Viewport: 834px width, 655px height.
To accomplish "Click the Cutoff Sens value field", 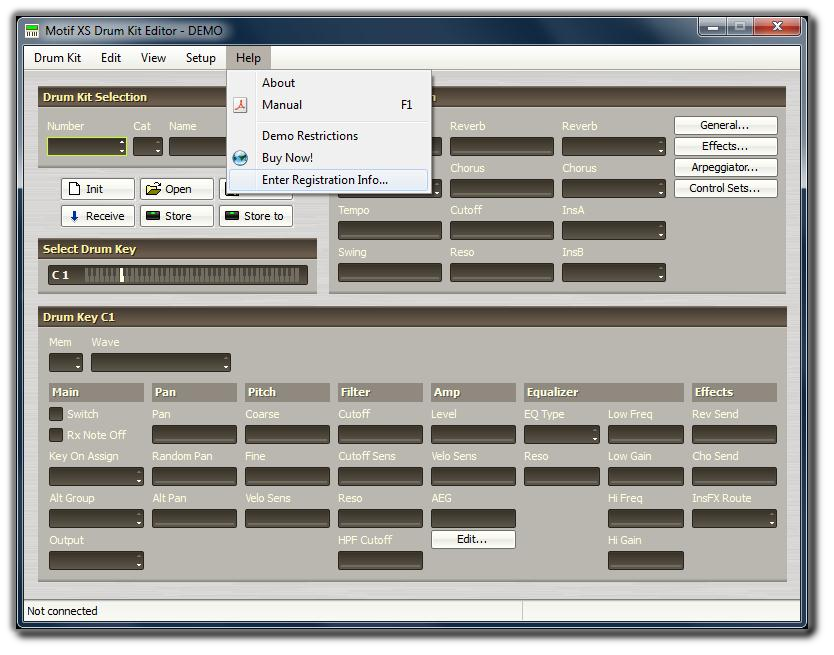I will pyautogui.click(x=380, y=477).
